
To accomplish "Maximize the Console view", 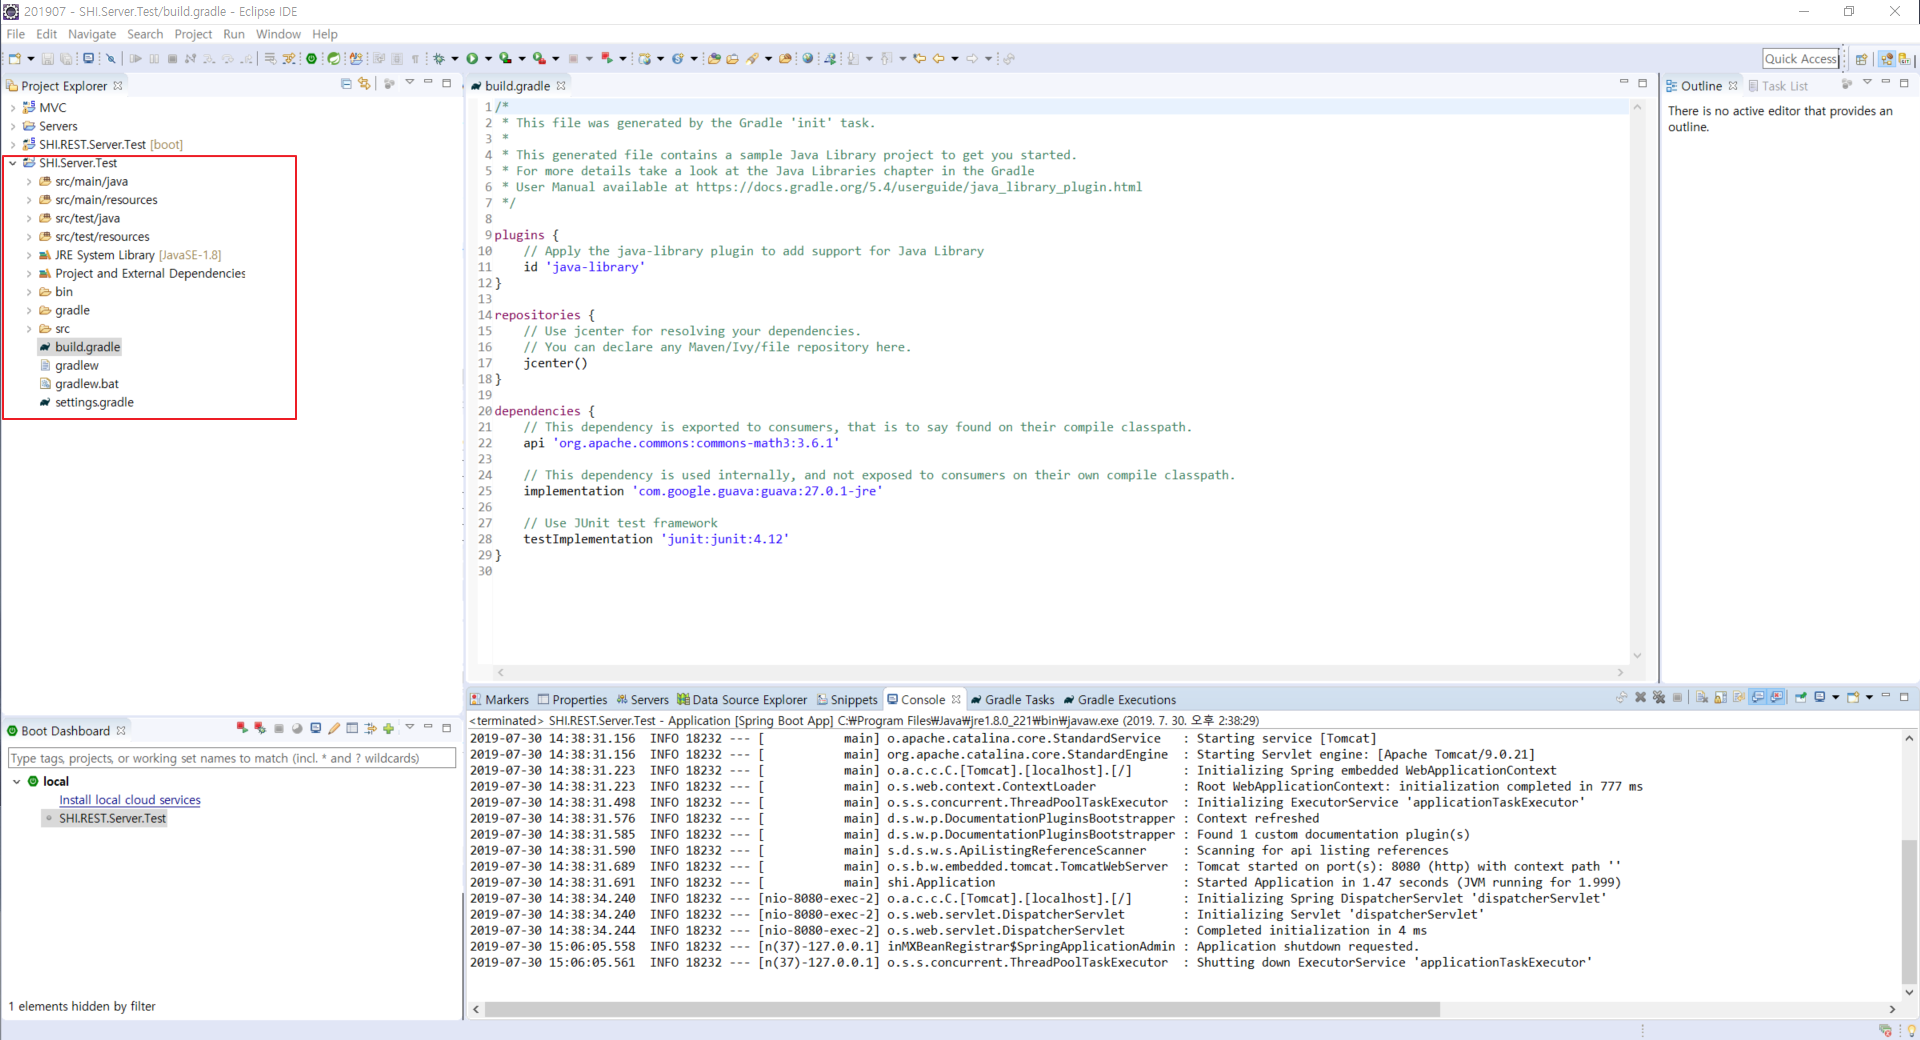I will [x=1904, y=697].
